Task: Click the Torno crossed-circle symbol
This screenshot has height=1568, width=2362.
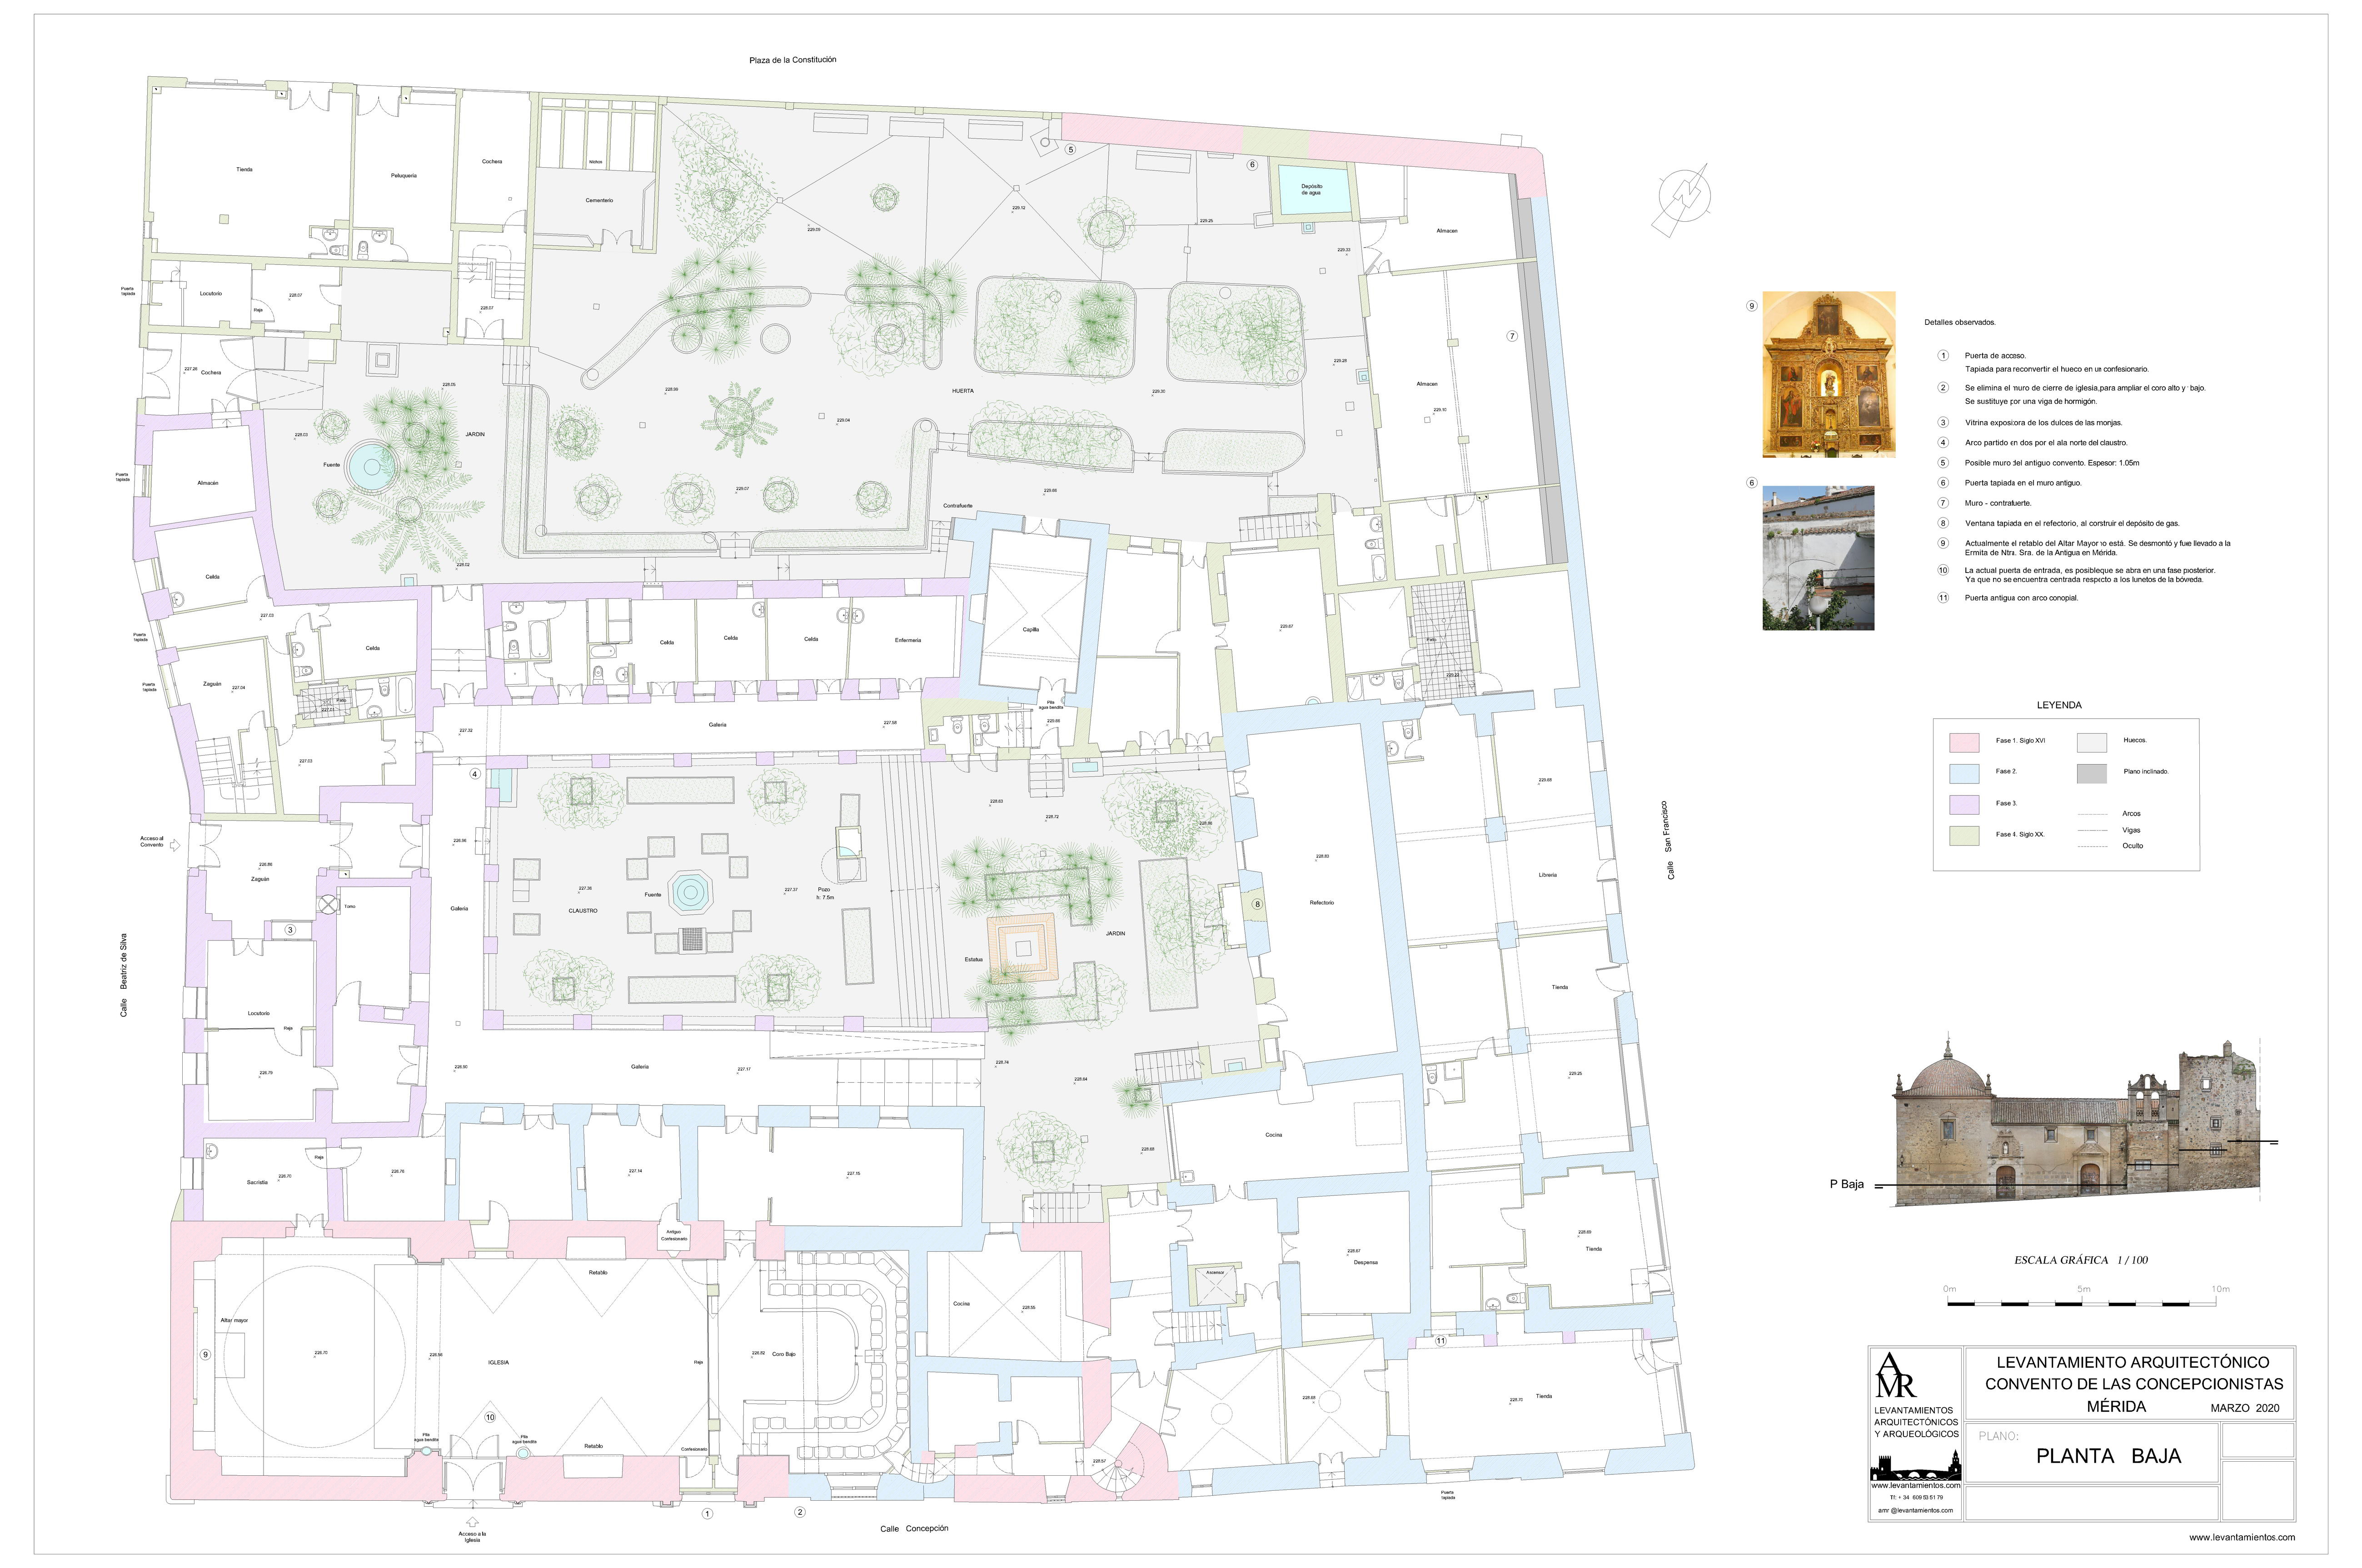Action: [x=329, y=905]
